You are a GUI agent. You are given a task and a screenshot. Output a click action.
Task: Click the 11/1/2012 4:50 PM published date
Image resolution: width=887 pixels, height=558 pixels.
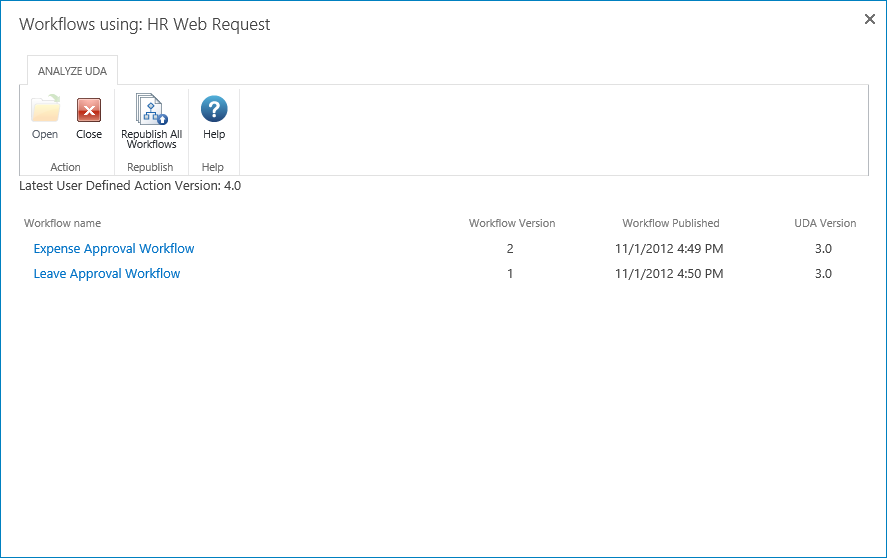coord(669,274)
